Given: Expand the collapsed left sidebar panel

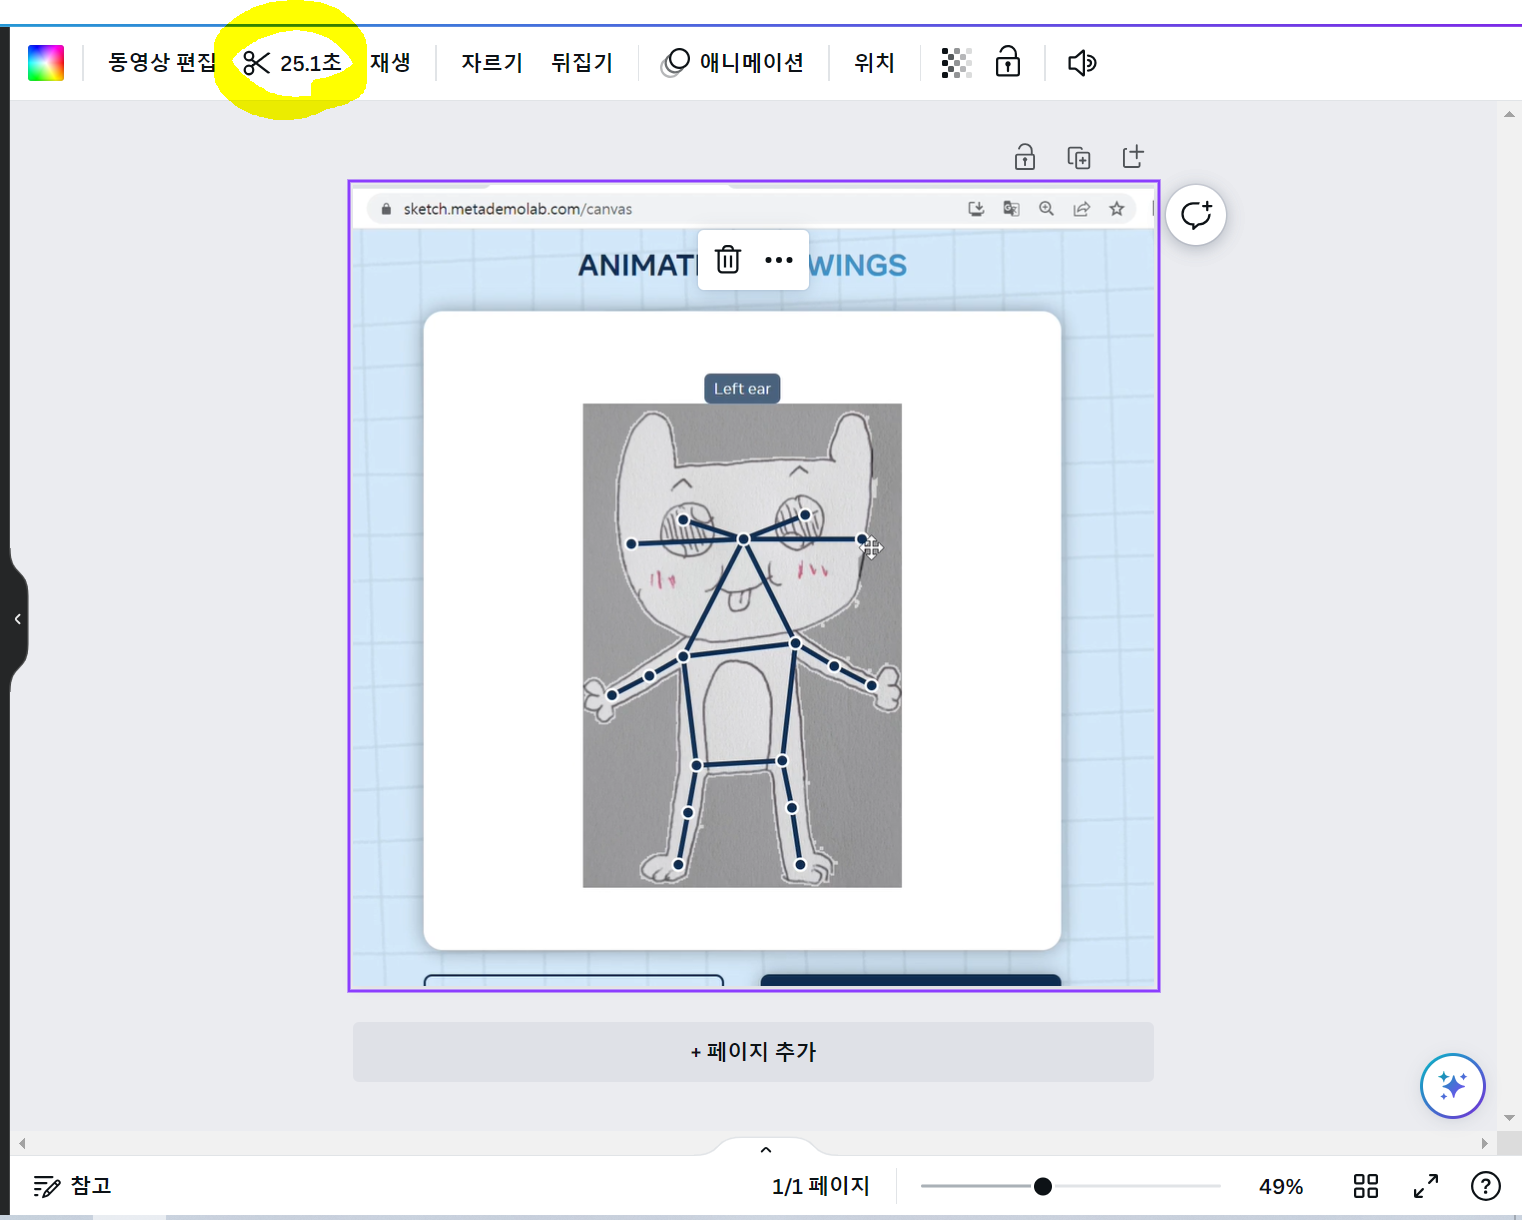Looking at the screenshot, I should [17, 618].
